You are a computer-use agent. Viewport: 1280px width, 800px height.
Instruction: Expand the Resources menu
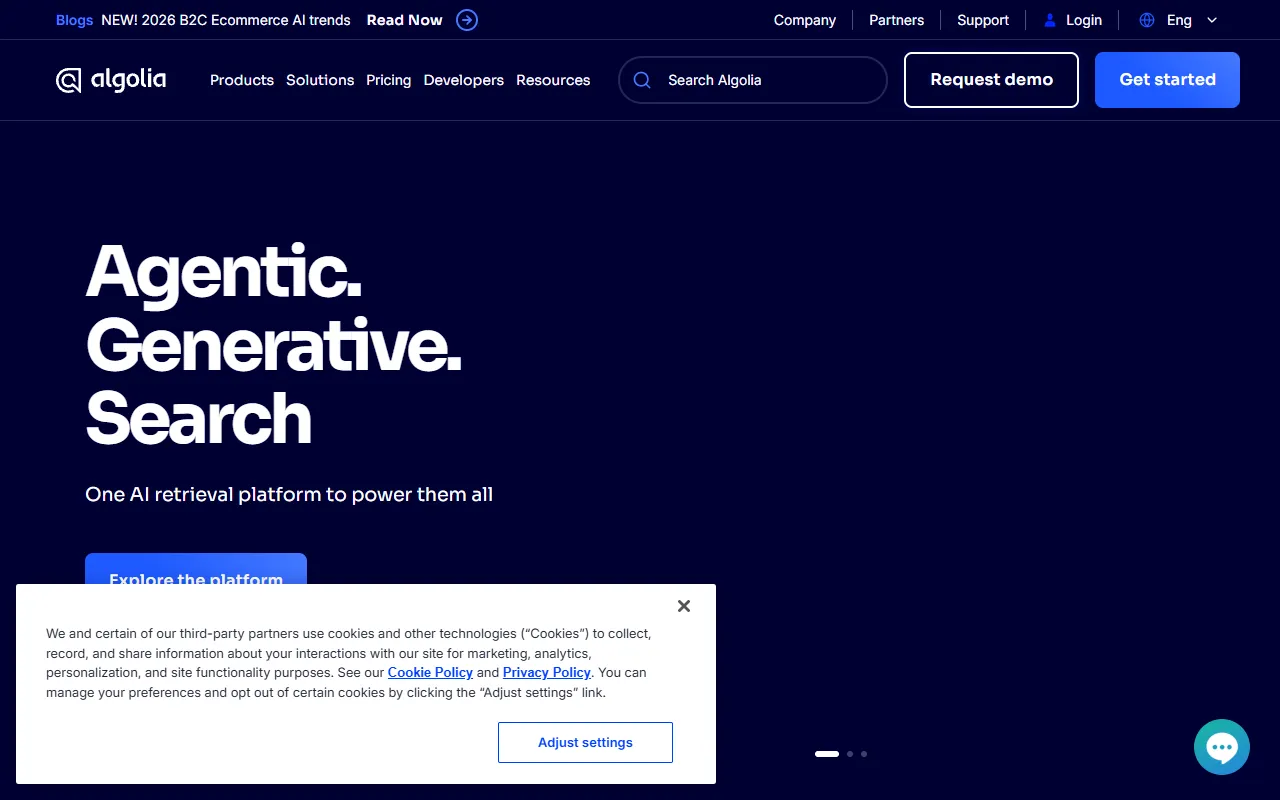tap(553, 80)
